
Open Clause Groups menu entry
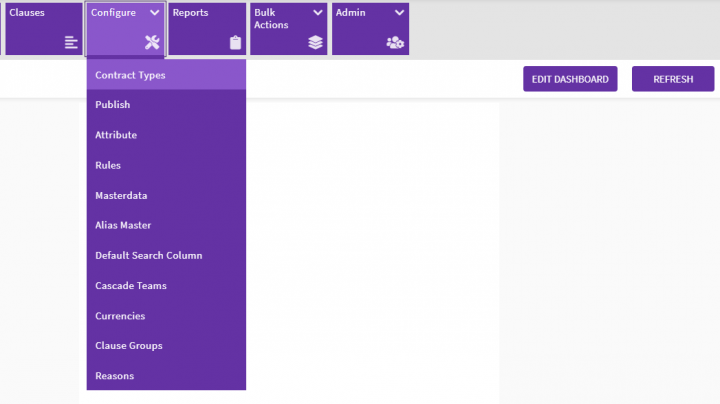coord(129,346)
